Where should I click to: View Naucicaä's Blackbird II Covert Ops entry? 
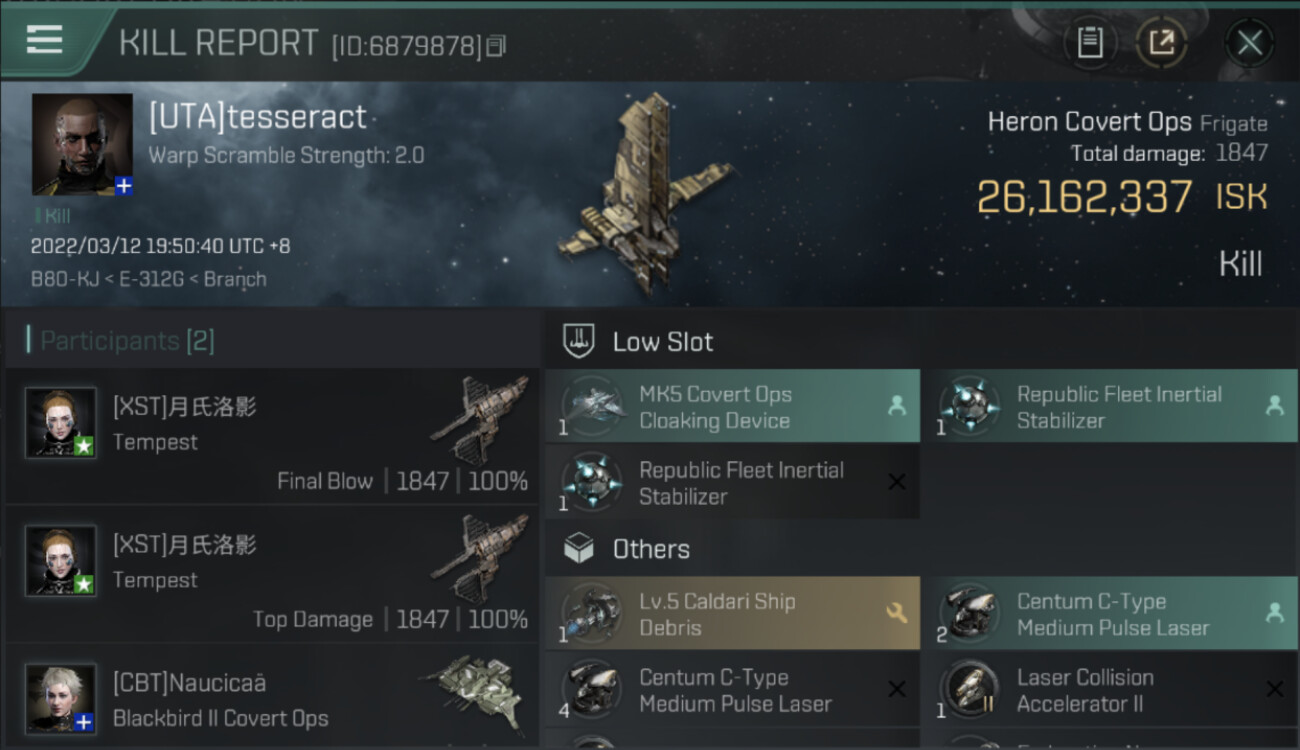[x=272, y=700]
